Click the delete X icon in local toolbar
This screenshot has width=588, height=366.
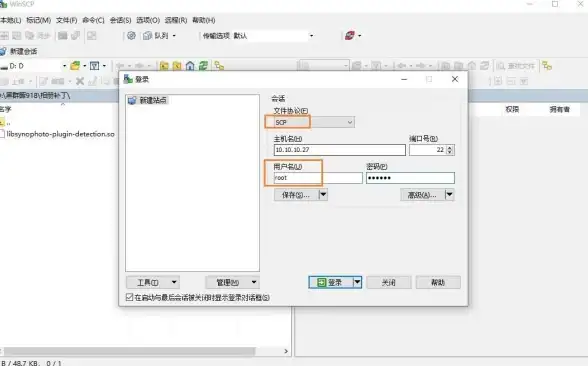pyautogui.click(x=80, y=81)
